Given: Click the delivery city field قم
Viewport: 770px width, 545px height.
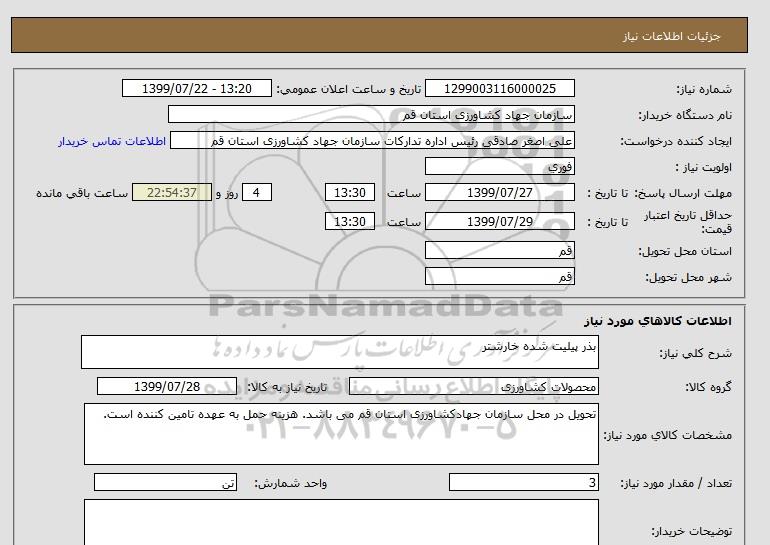Looking at the screenshot, I should click(x=499, y=276).
